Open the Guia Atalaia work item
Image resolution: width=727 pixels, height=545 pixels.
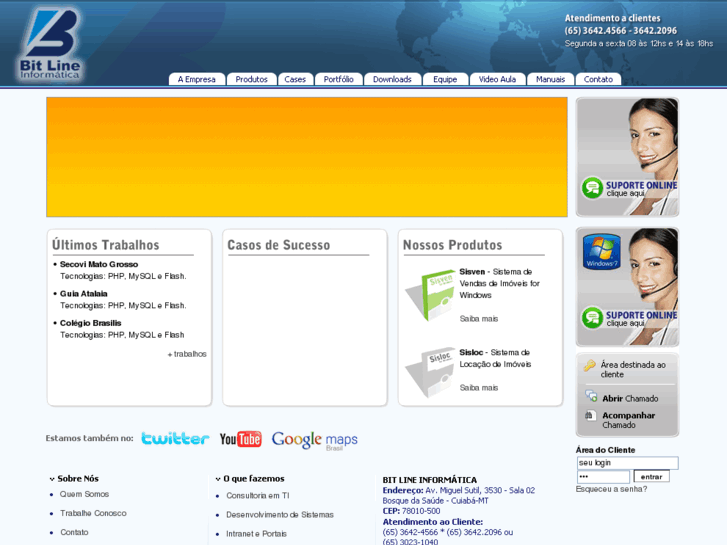click(83, 294)
